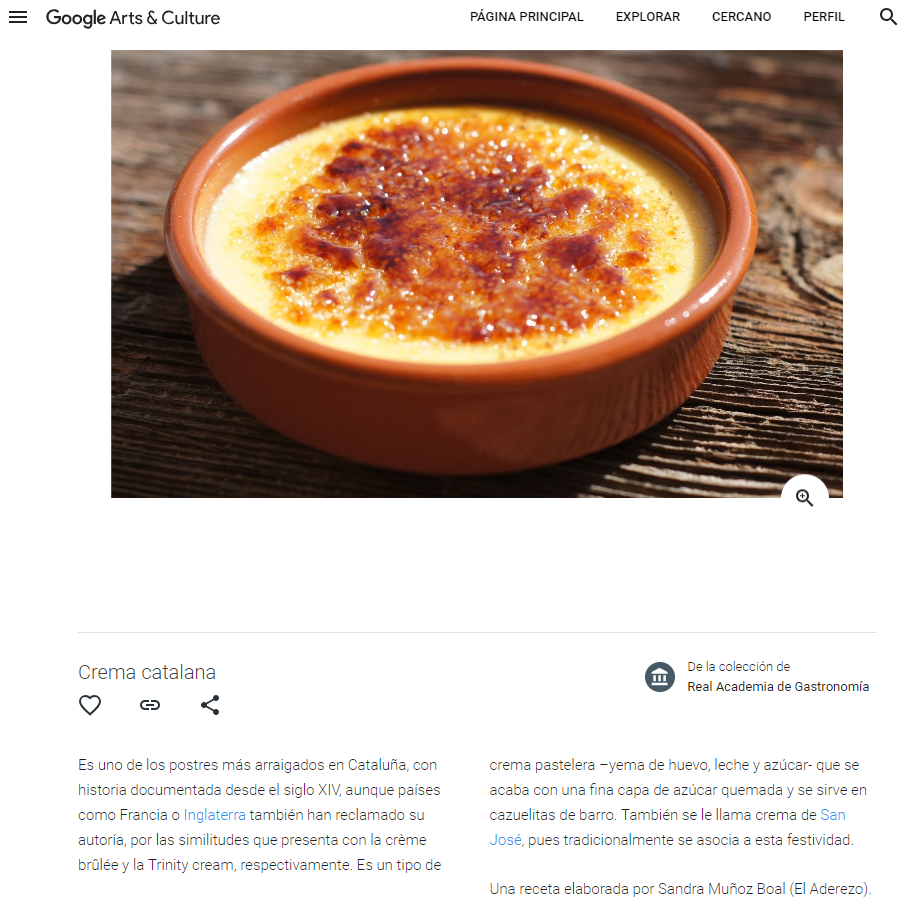This screenshot has height=919, width=907.
Task: Click 'De la colección de' label
Action: coord(738,666)
